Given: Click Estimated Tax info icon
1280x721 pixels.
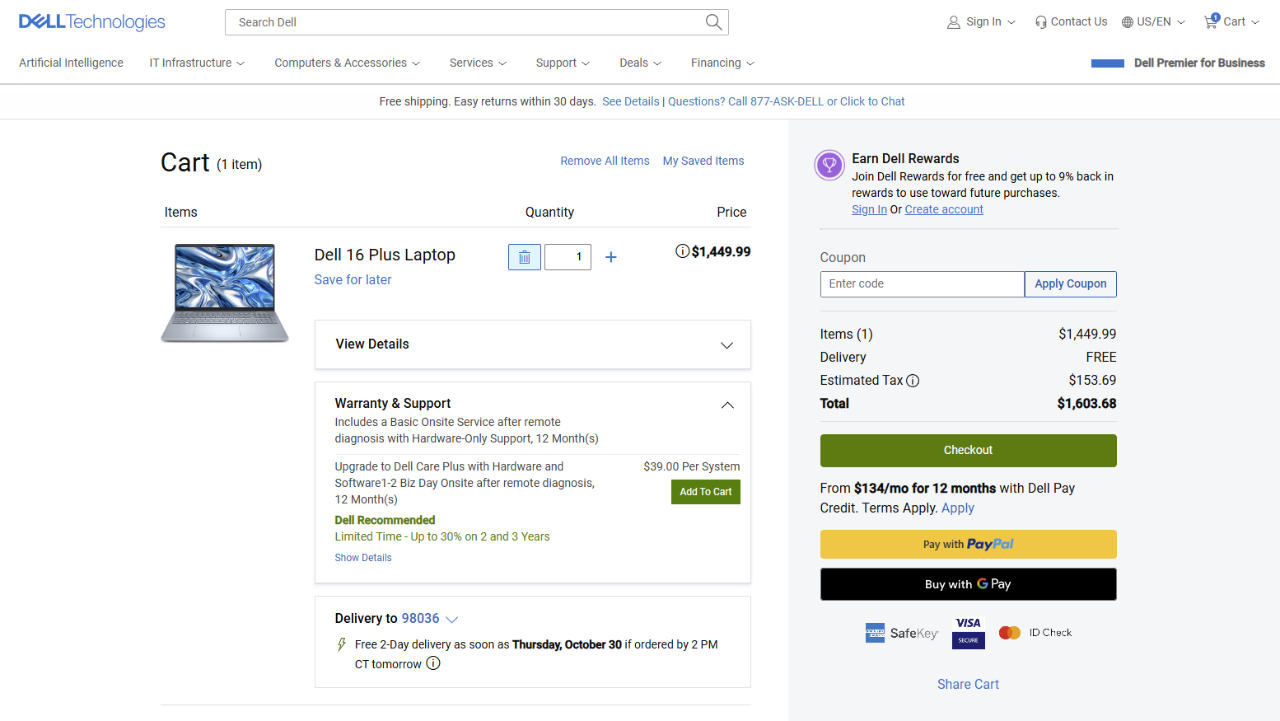Looking at the screenshot, I should (912, 381).
